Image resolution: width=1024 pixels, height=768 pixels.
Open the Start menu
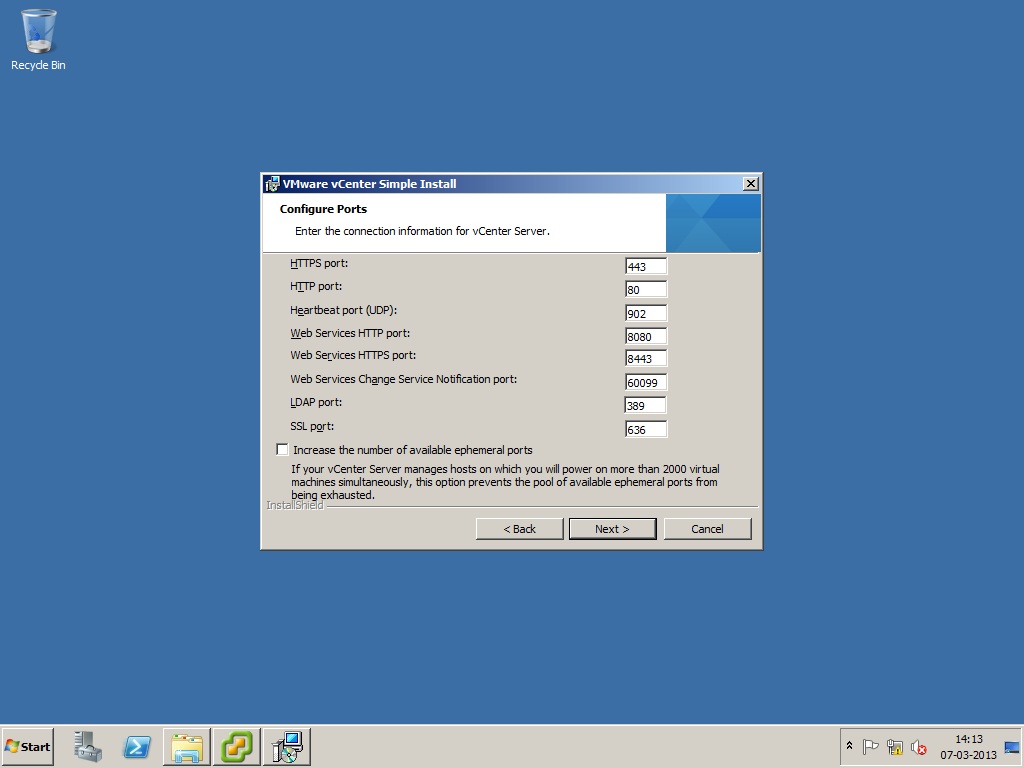[x=27, y=746]
